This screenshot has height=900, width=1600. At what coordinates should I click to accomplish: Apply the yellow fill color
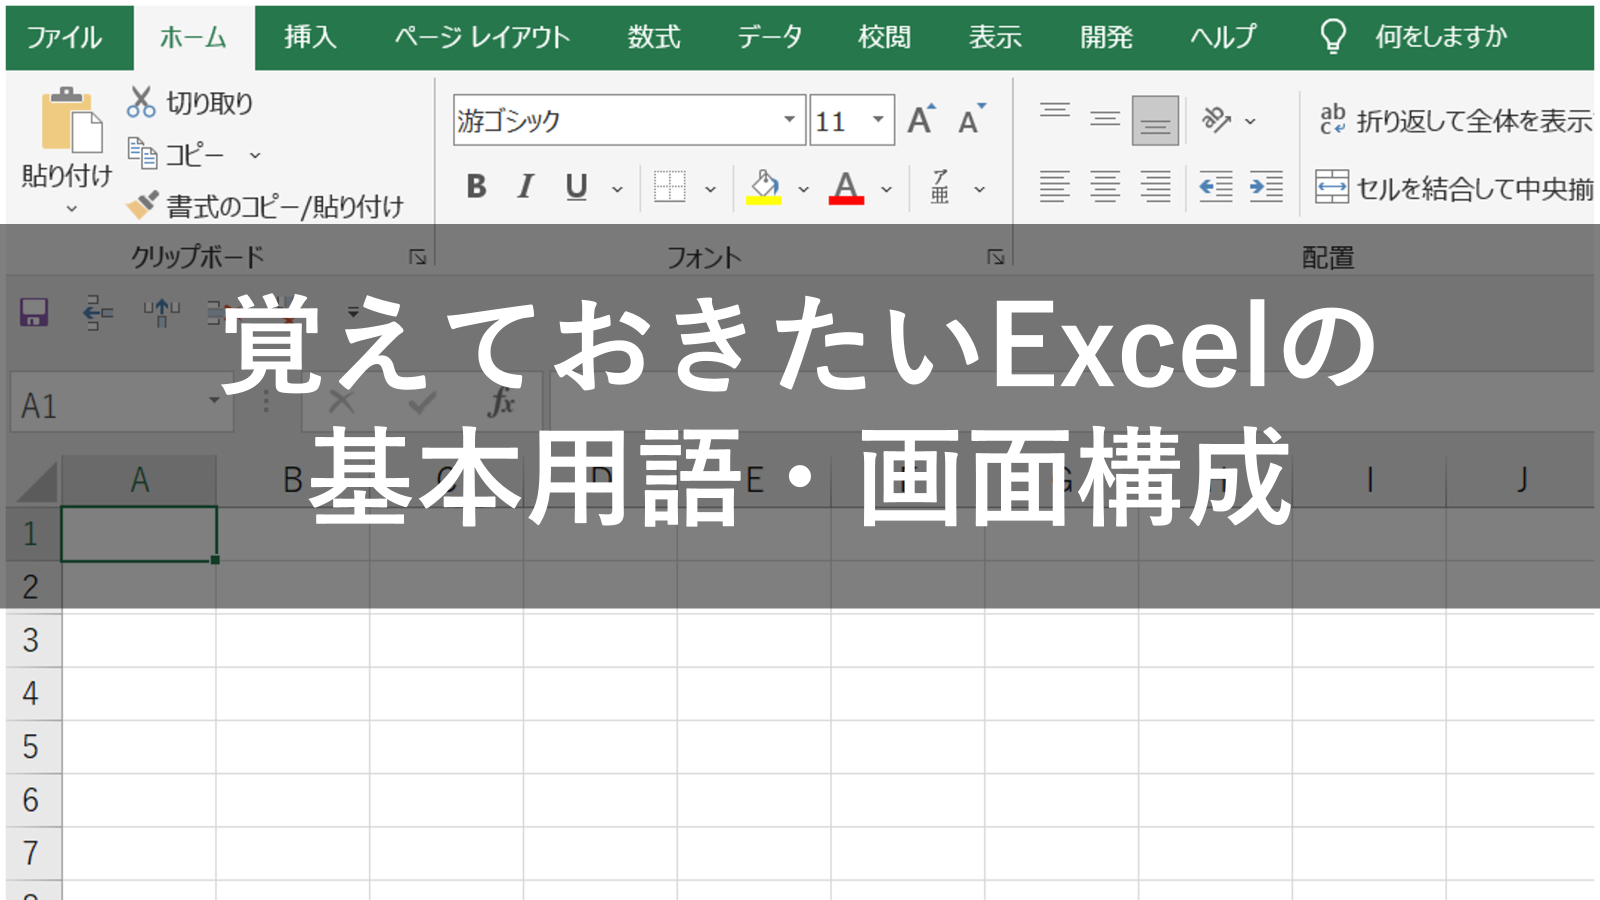pos(764,187)
